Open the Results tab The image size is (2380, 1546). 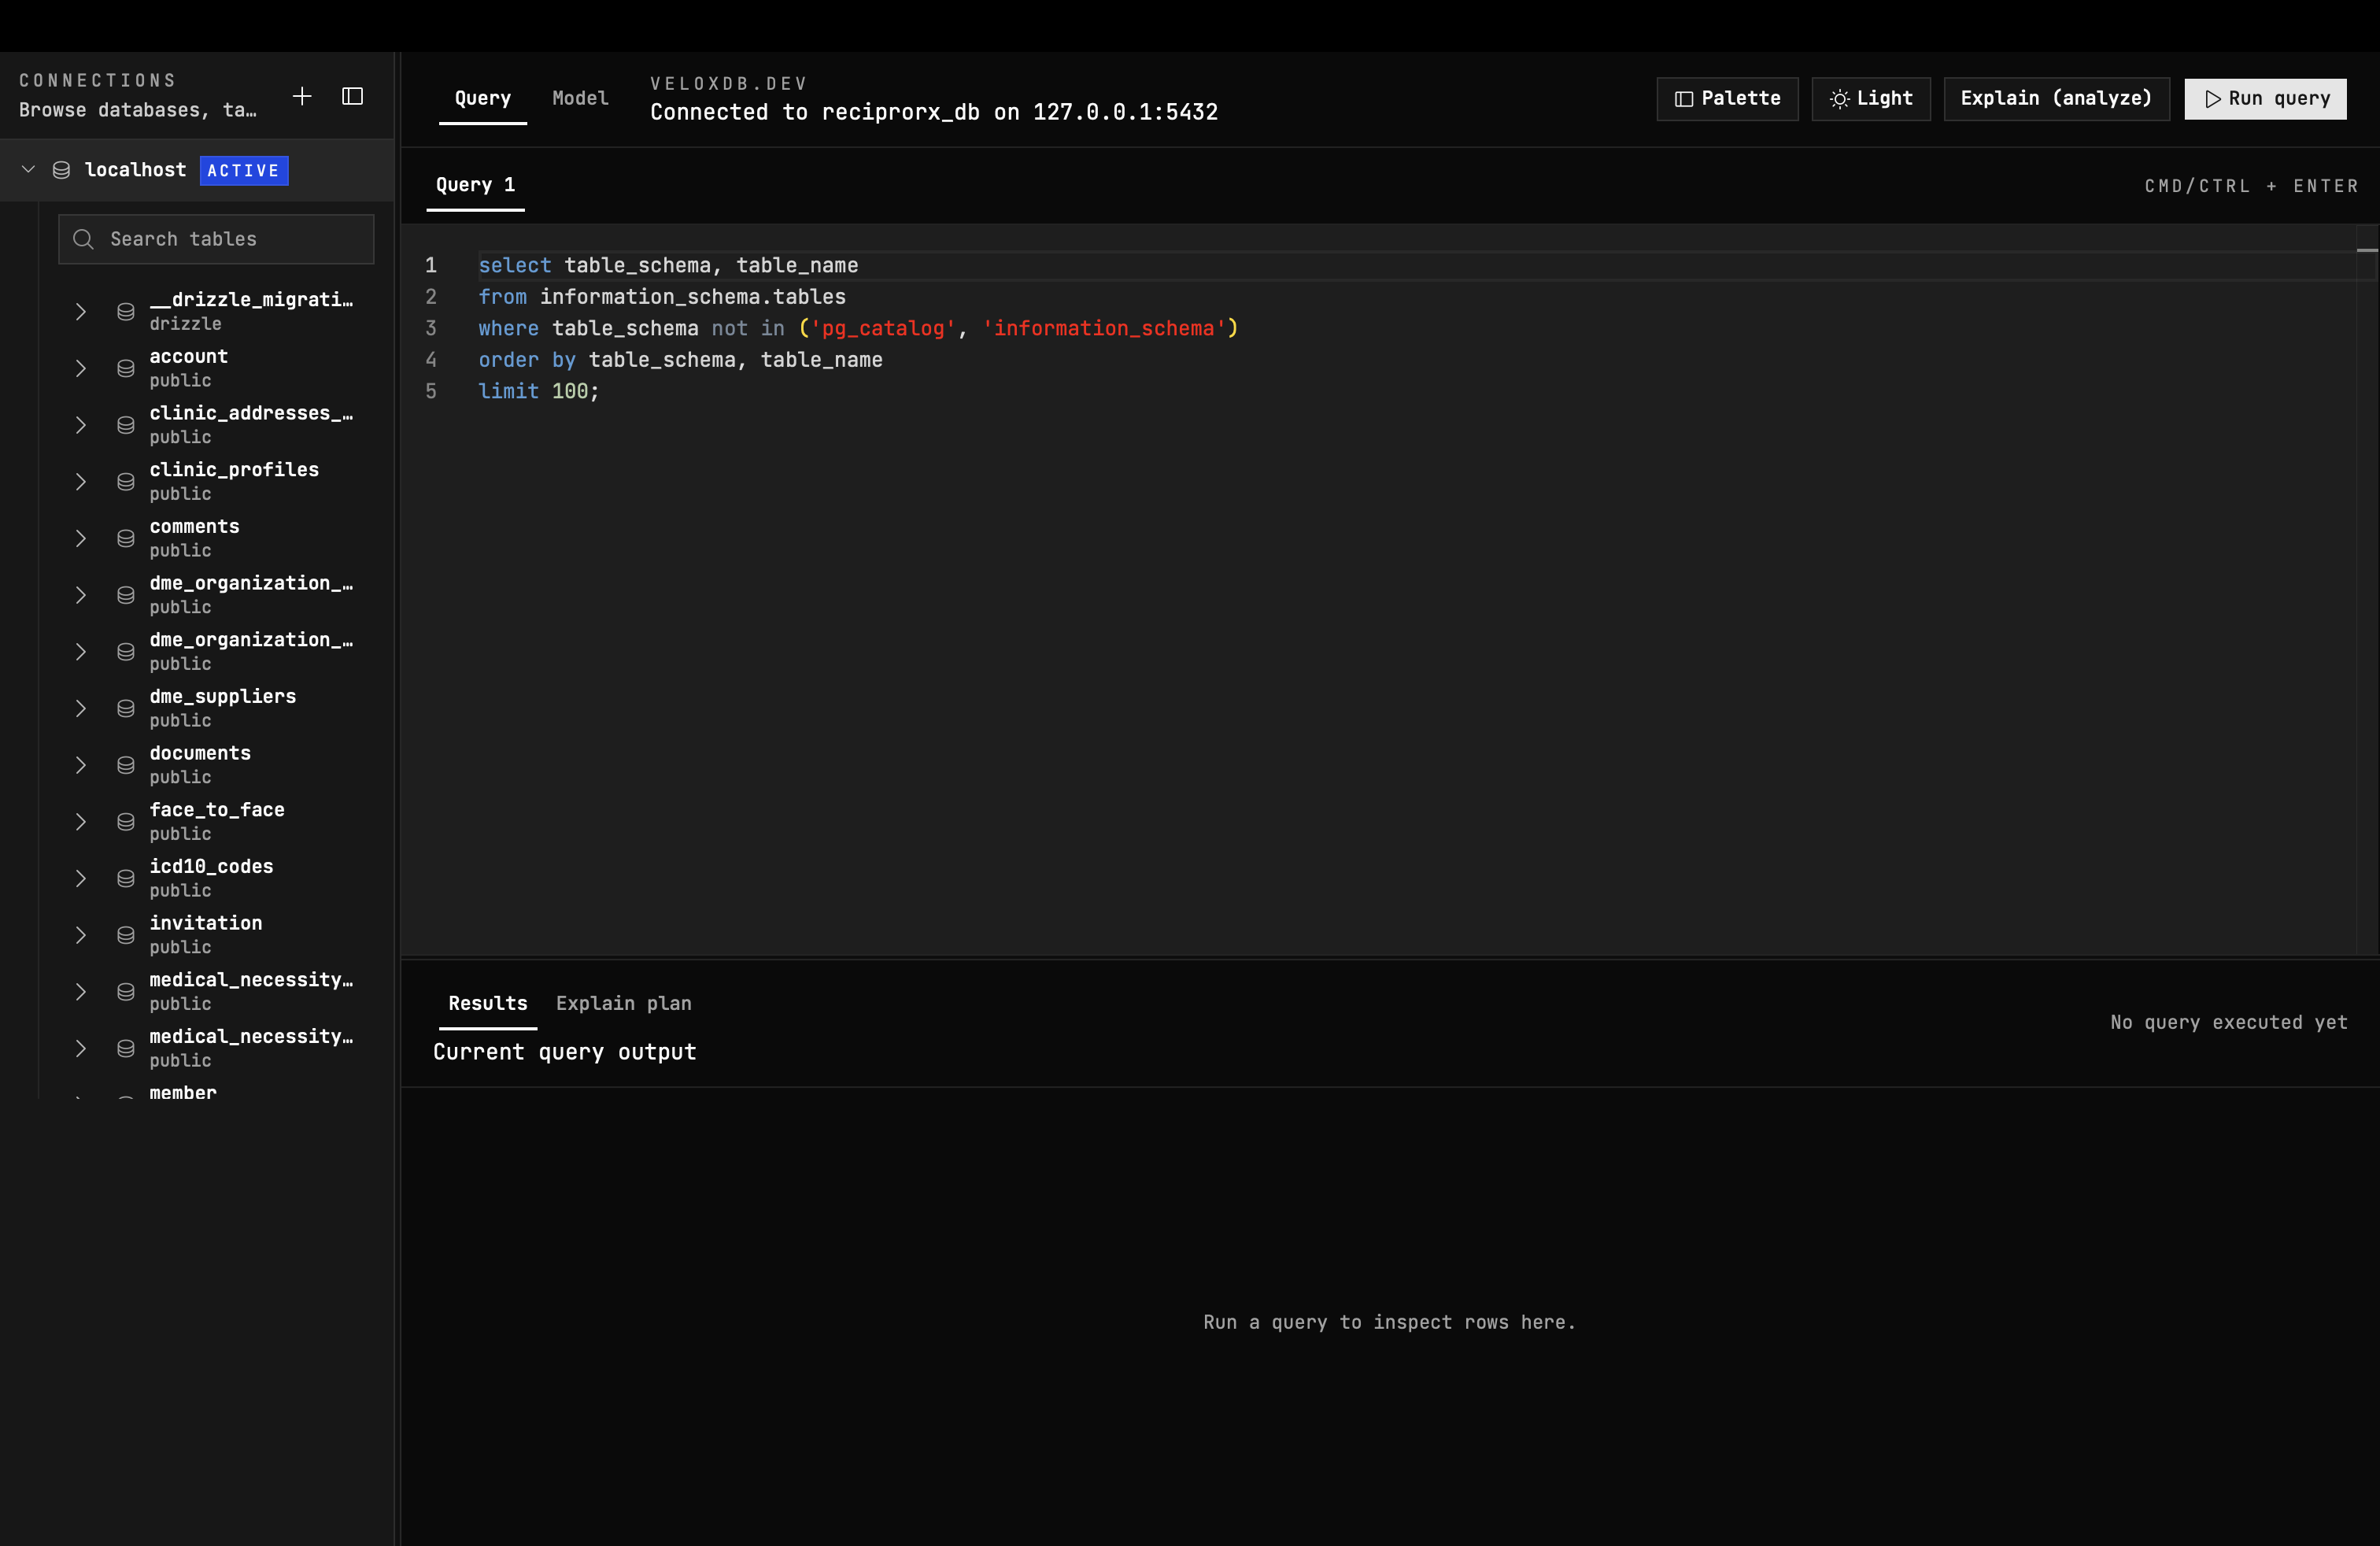pyautogui.click(x=488, y=1003)
